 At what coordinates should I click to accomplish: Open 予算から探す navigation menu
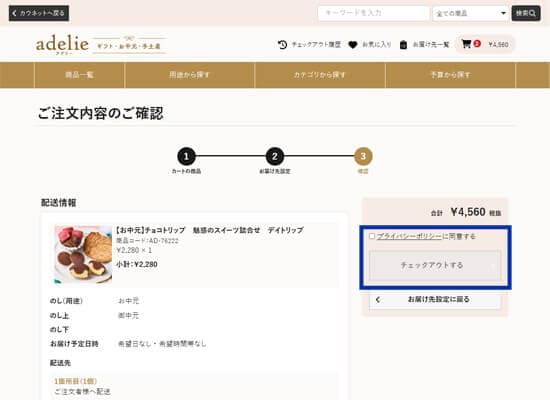coord(450,75)
